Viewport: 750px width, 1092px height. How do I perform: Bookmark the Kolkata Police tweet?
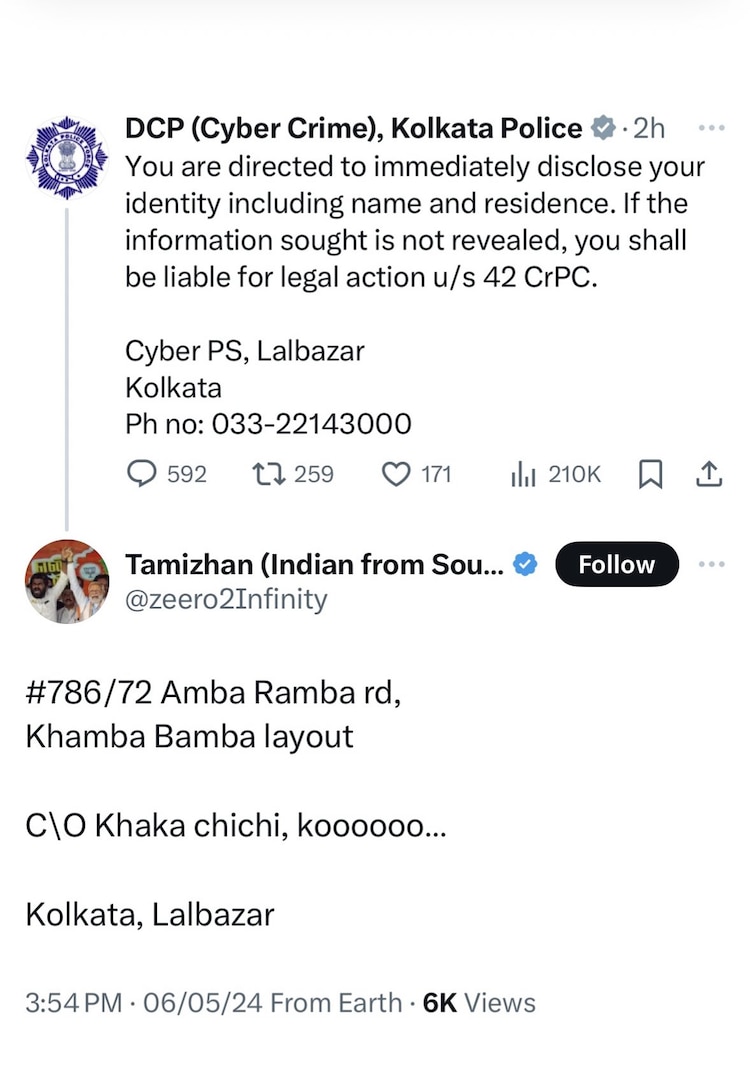tap(650, 474)
